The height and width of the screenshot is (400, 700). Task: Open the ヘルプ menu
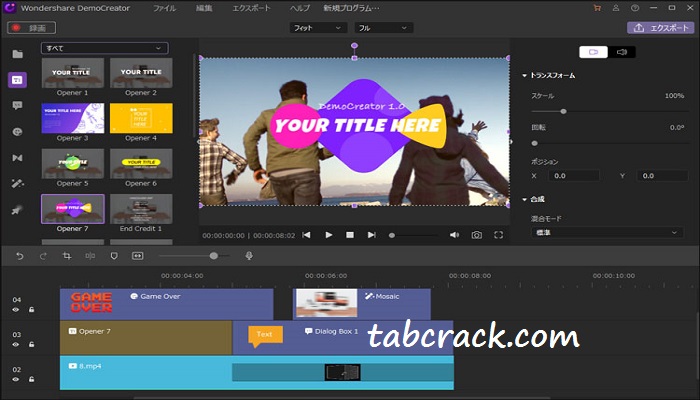tap(300, 8)
